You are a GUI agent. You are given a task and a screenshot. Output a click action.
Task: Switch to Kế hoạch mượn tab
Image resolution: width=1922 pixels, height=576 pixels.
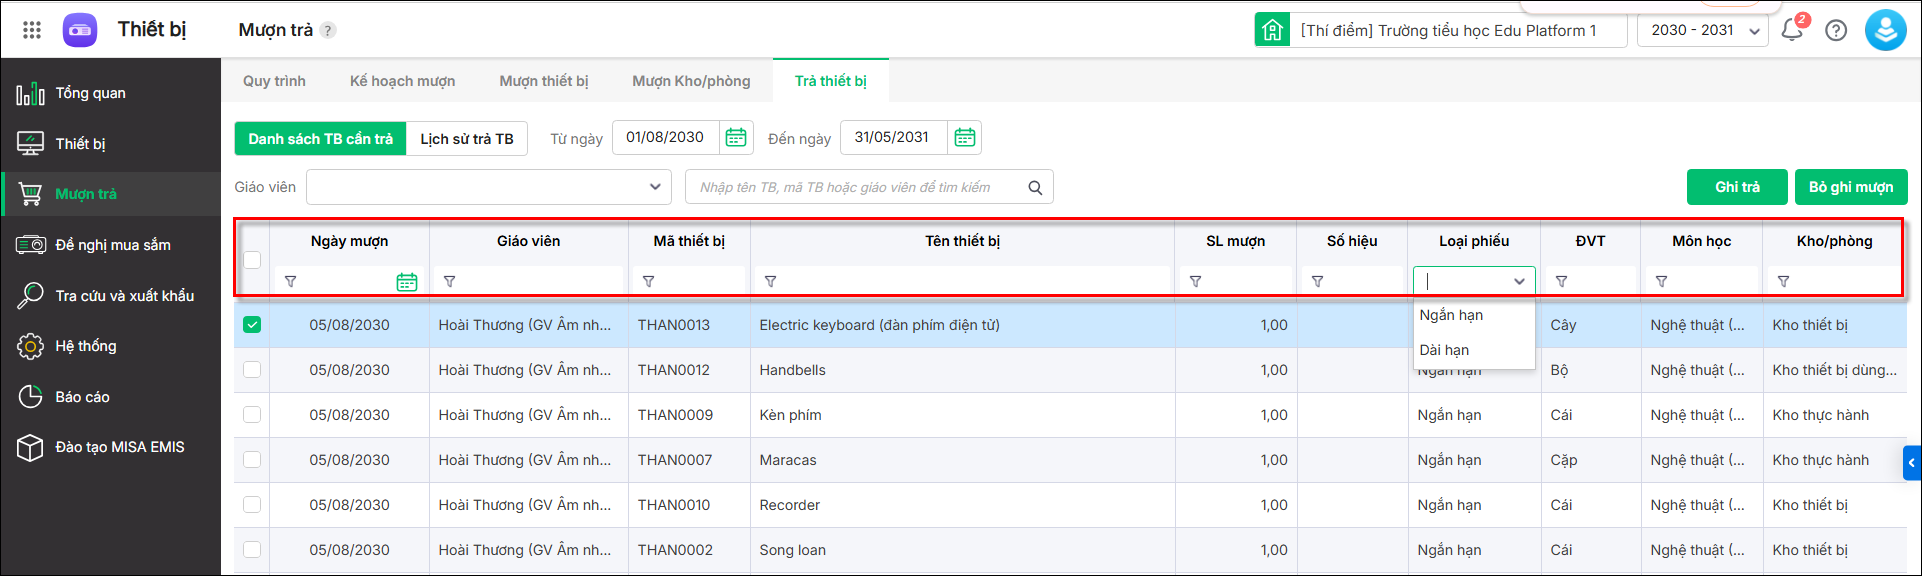pyautogui.click(x=402, y=81)
